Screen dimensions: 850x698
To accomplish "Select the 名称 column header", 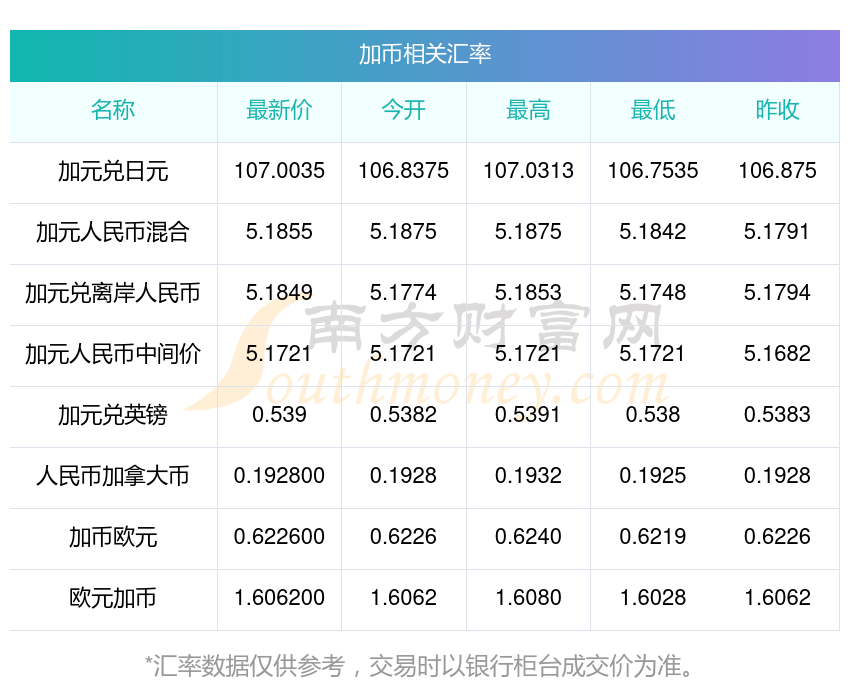I will pos(113,110).
